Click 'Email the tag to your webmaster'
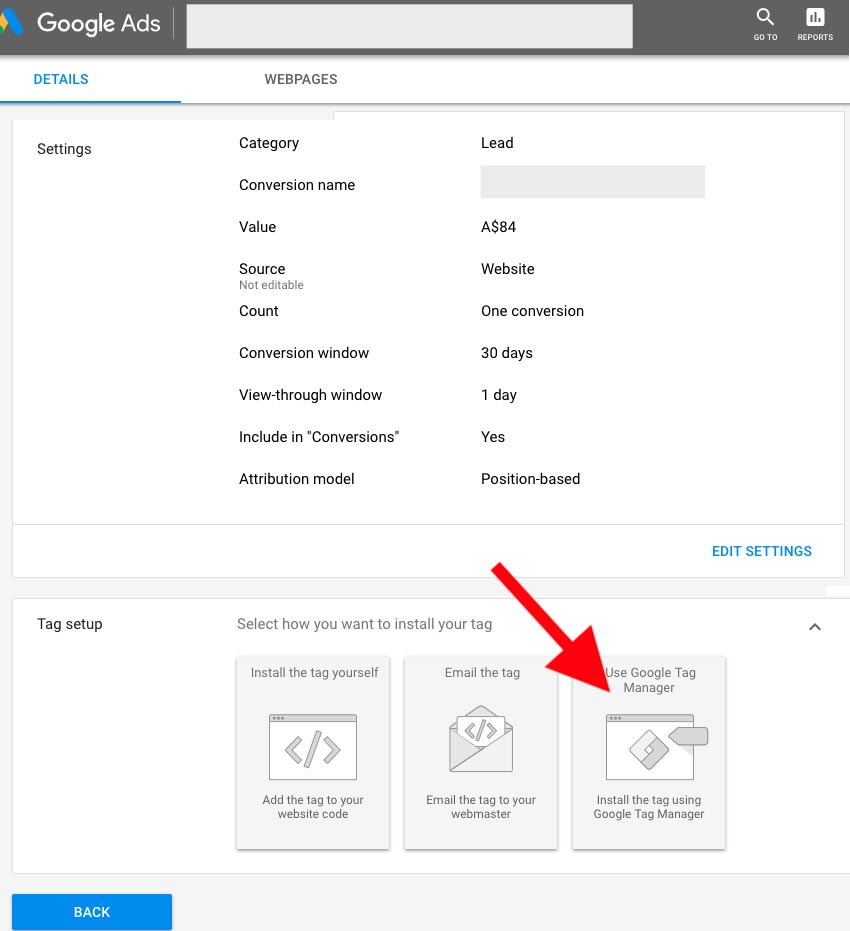Image resolution: width=850 pixels, height=931 pixels. [x=481, y=807]
